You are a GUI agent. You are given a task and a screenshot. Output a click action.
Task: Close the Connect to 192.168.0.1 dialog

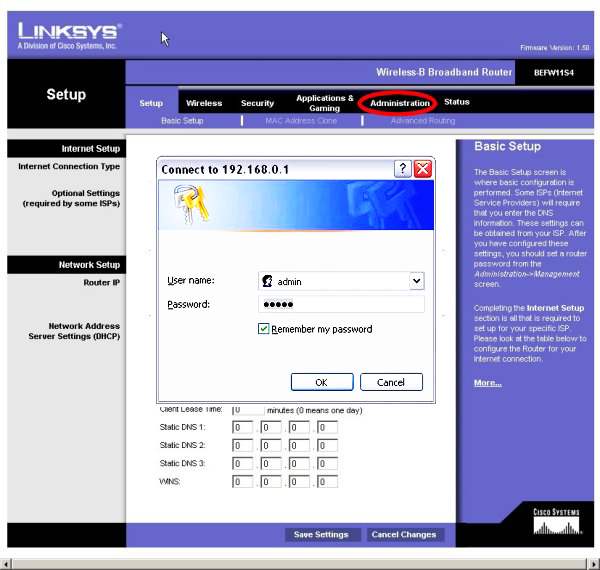tap(423, 169)
